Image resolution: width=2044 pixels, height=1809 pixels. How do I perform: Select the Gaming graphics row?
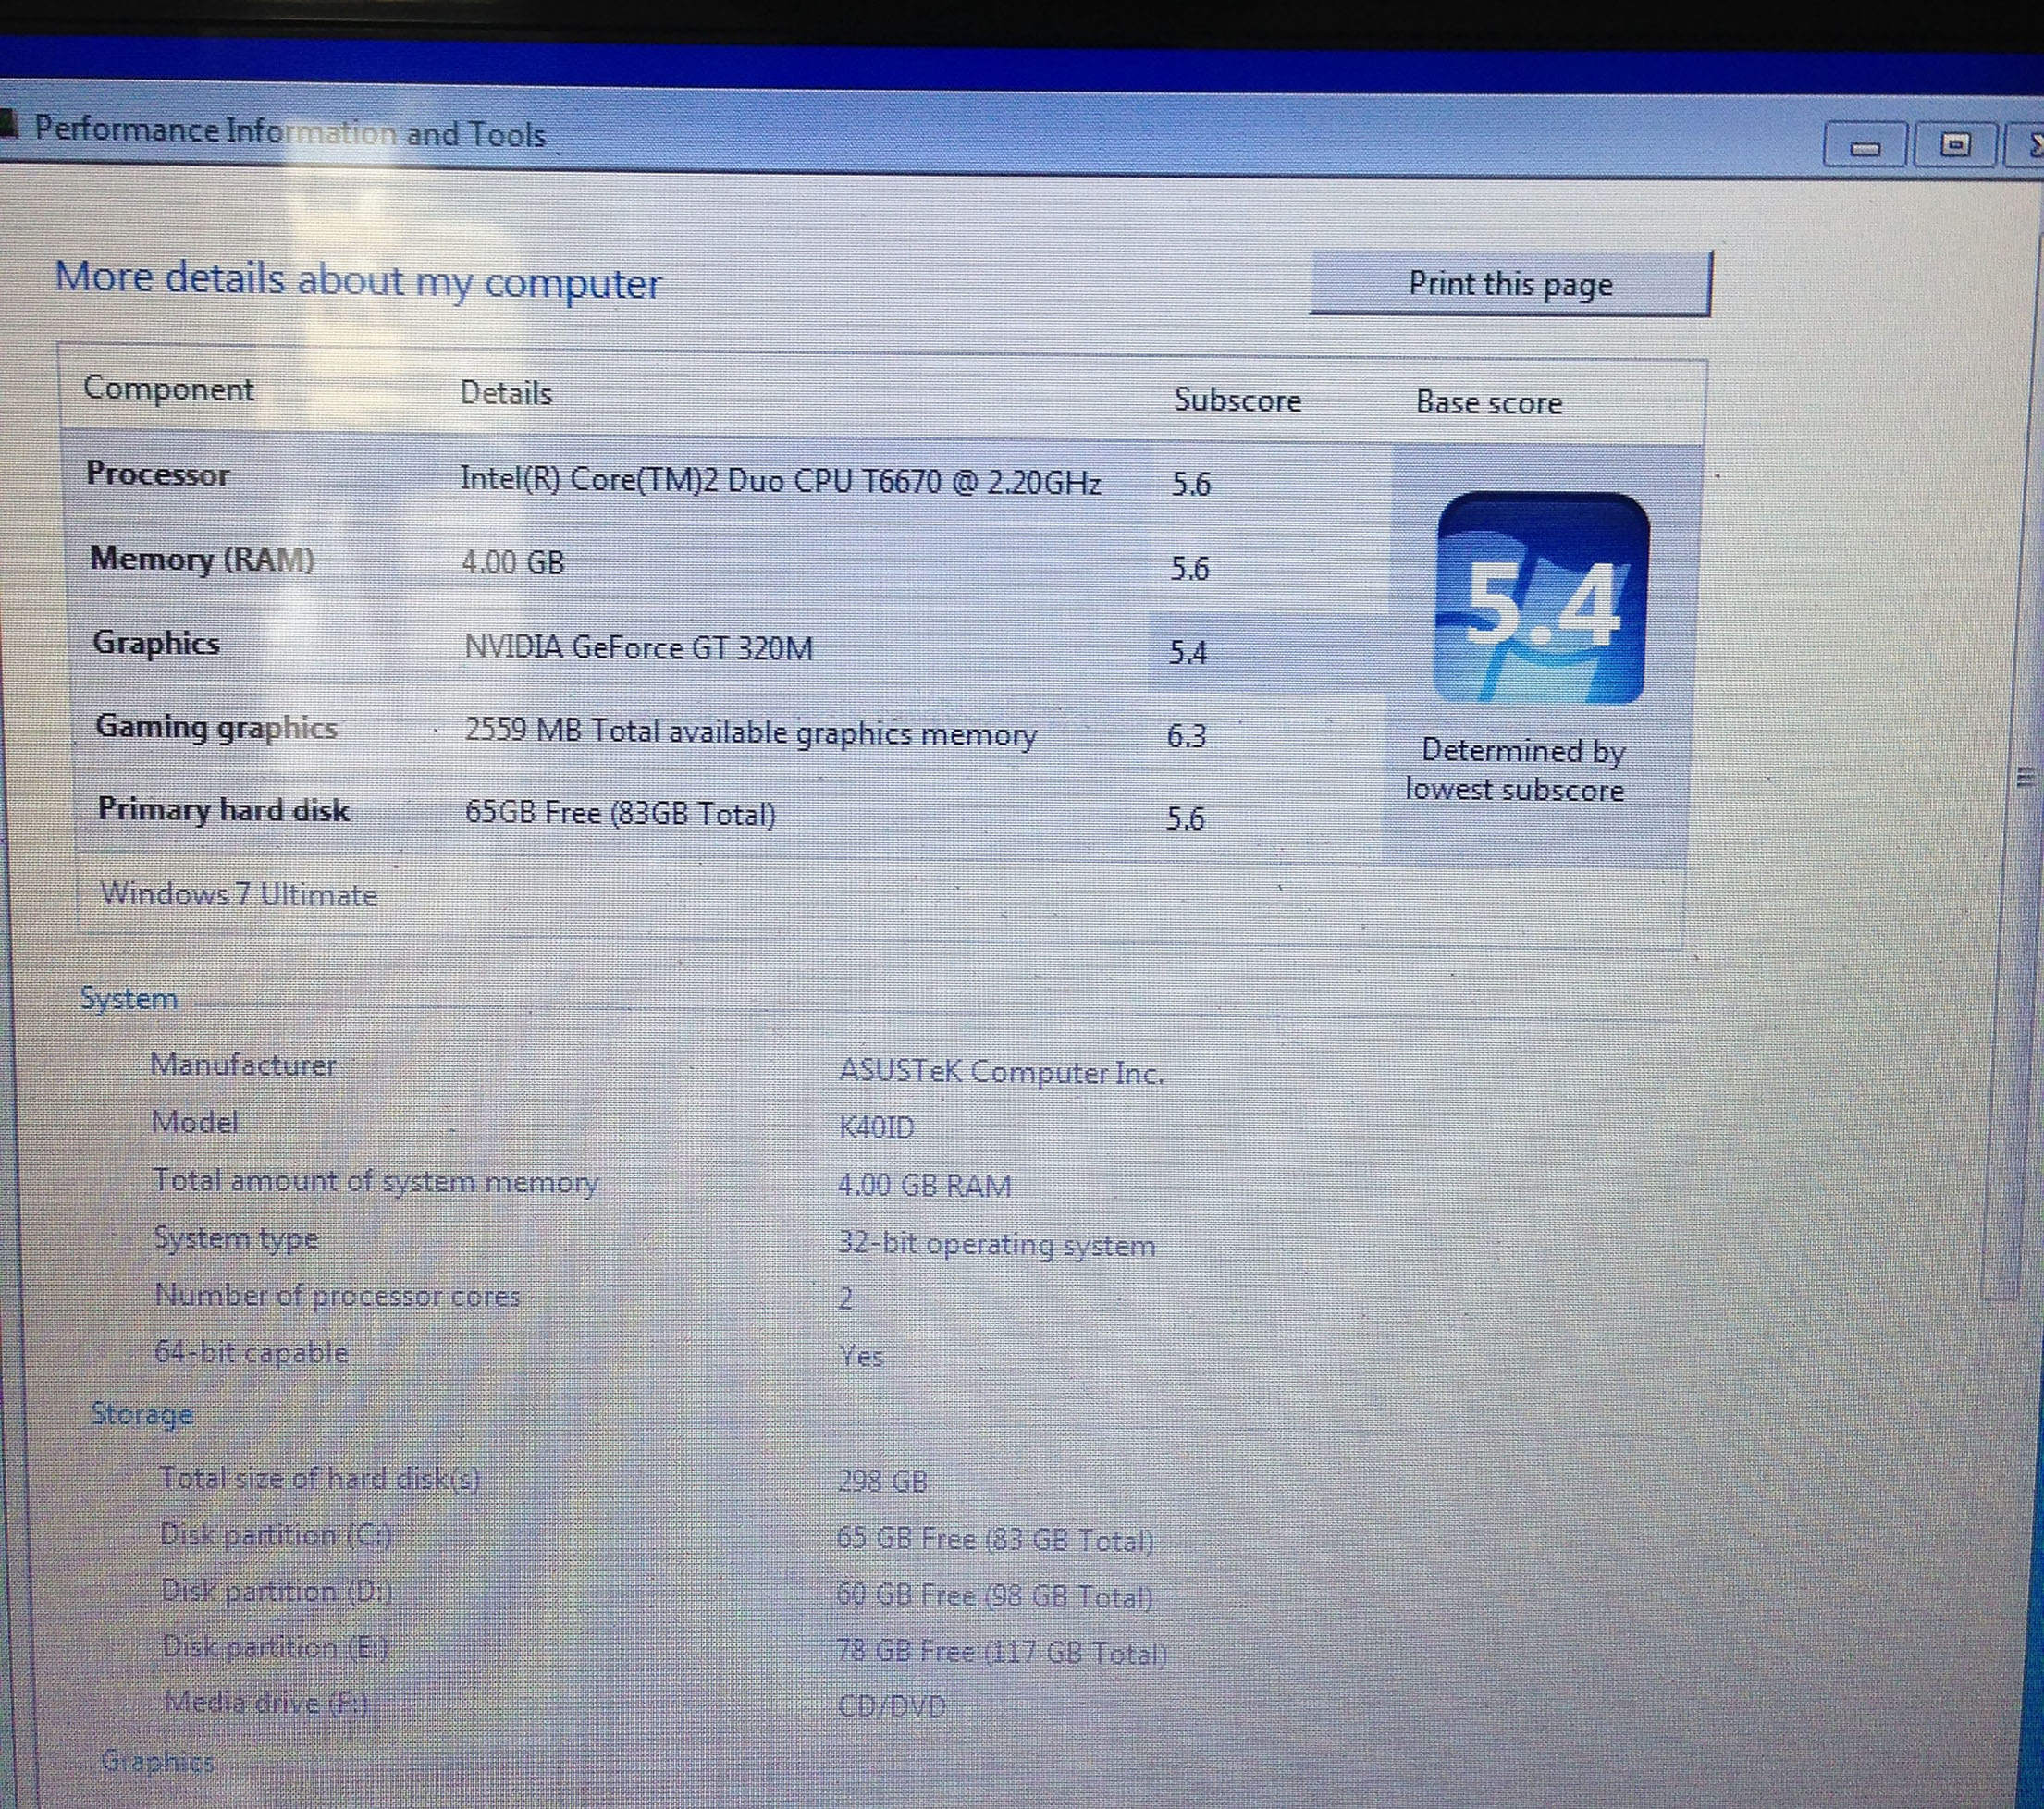[216, 727]
